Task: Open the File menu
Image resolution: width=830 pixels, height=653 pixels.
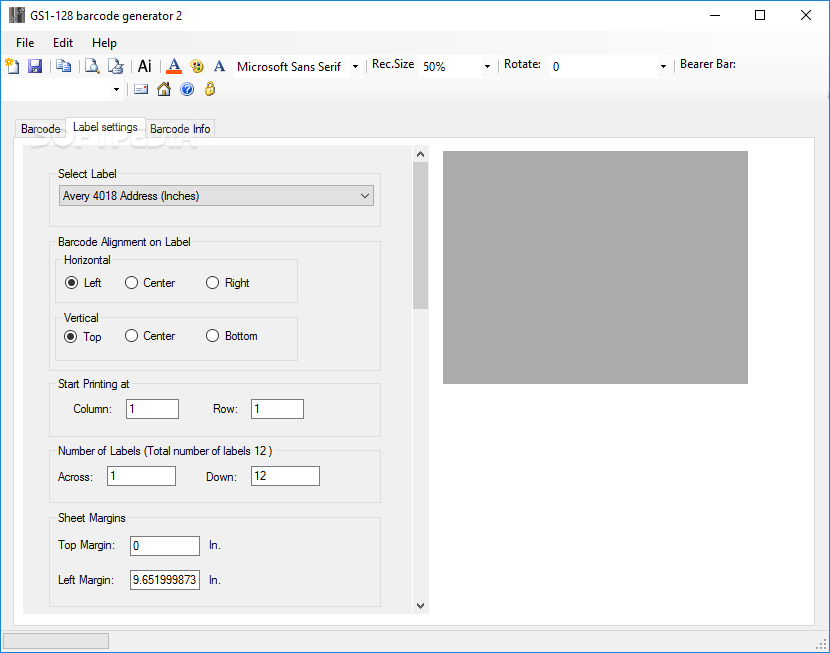Action: coord(25,43)
